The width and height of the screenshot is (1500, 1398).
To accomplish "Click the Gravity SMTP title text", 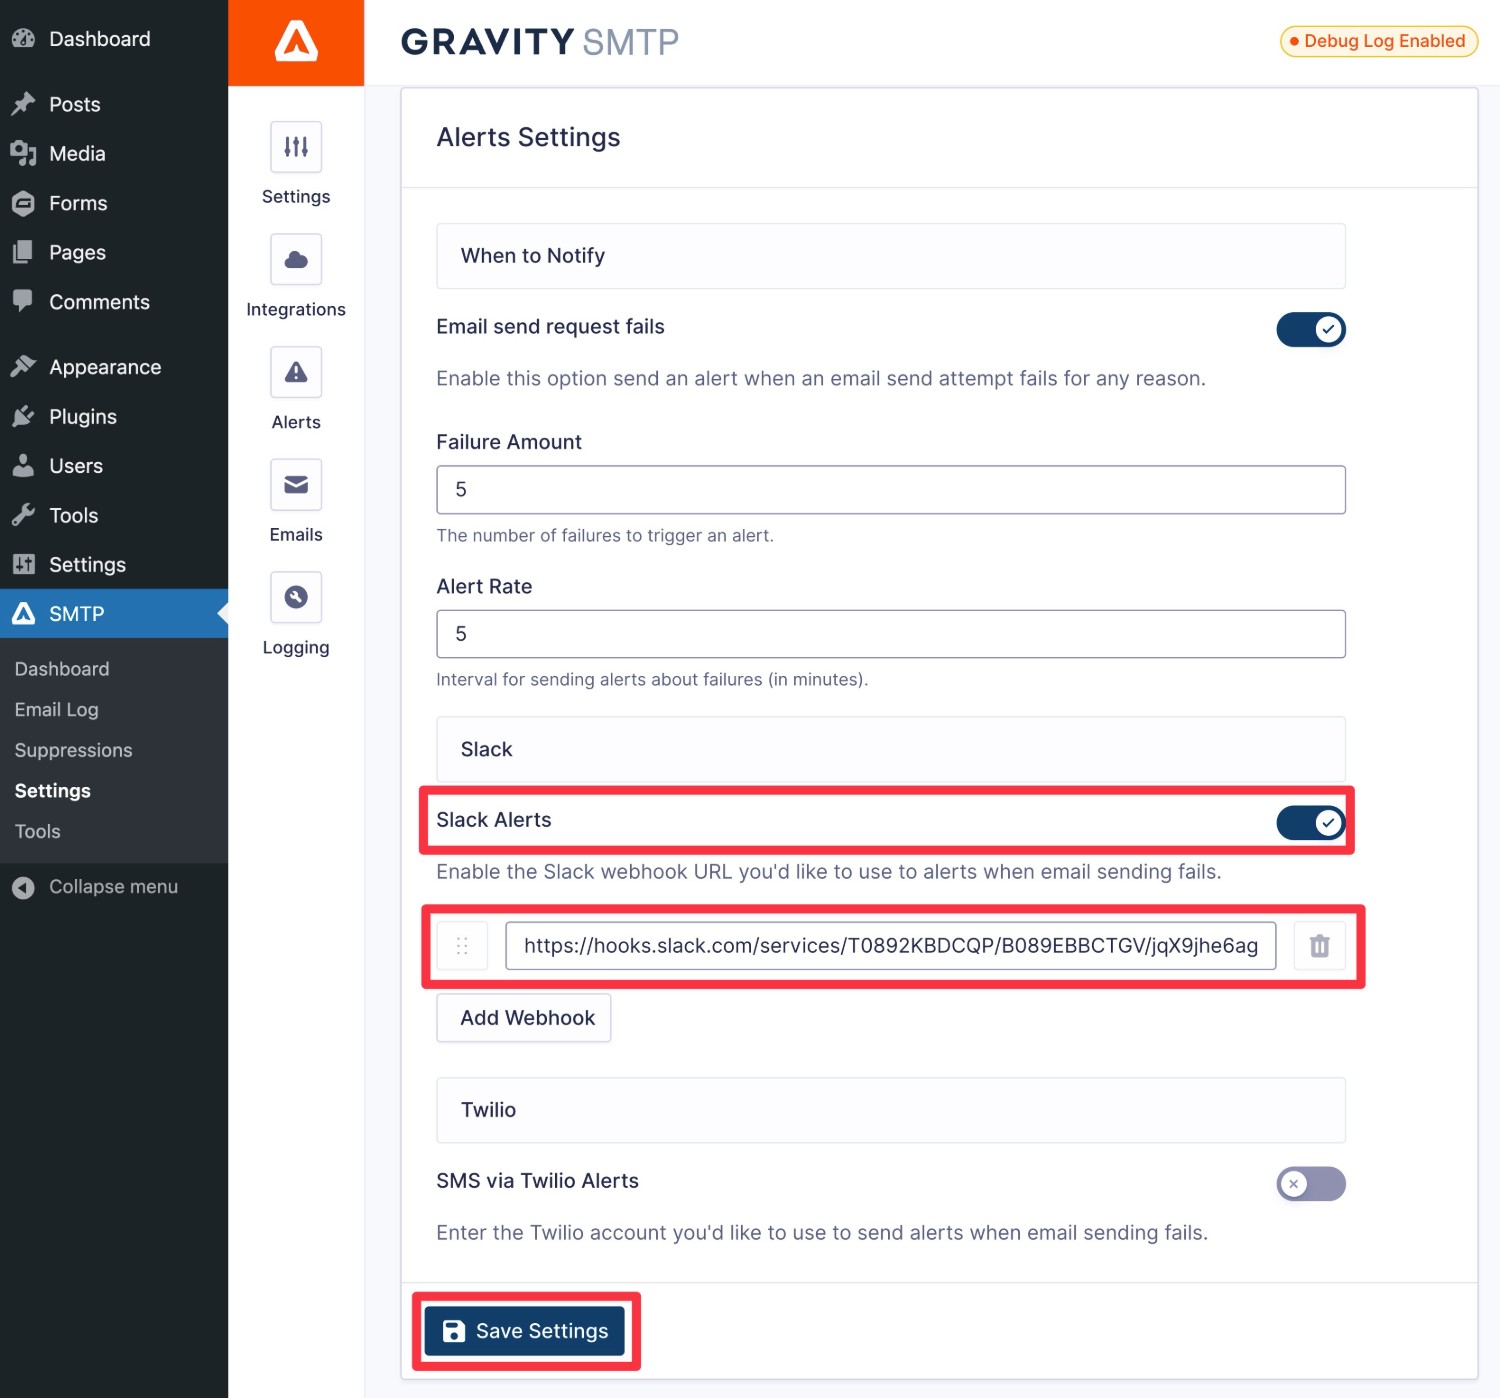I will 540,42.
